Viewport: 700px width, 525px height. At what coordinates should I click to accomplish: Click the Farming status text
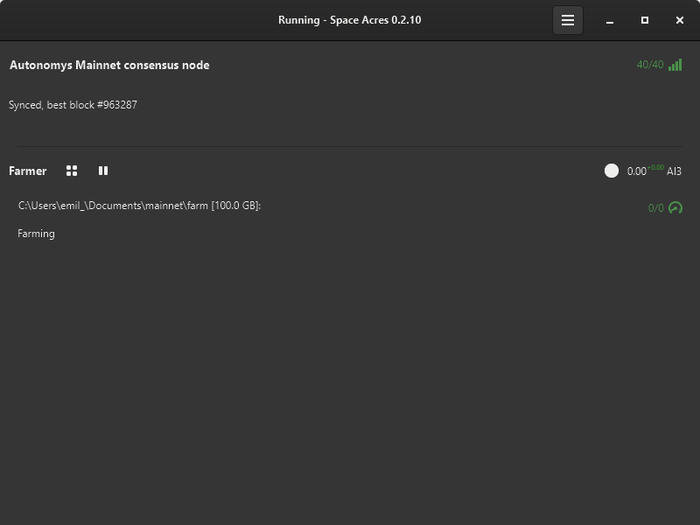[36, 233]
